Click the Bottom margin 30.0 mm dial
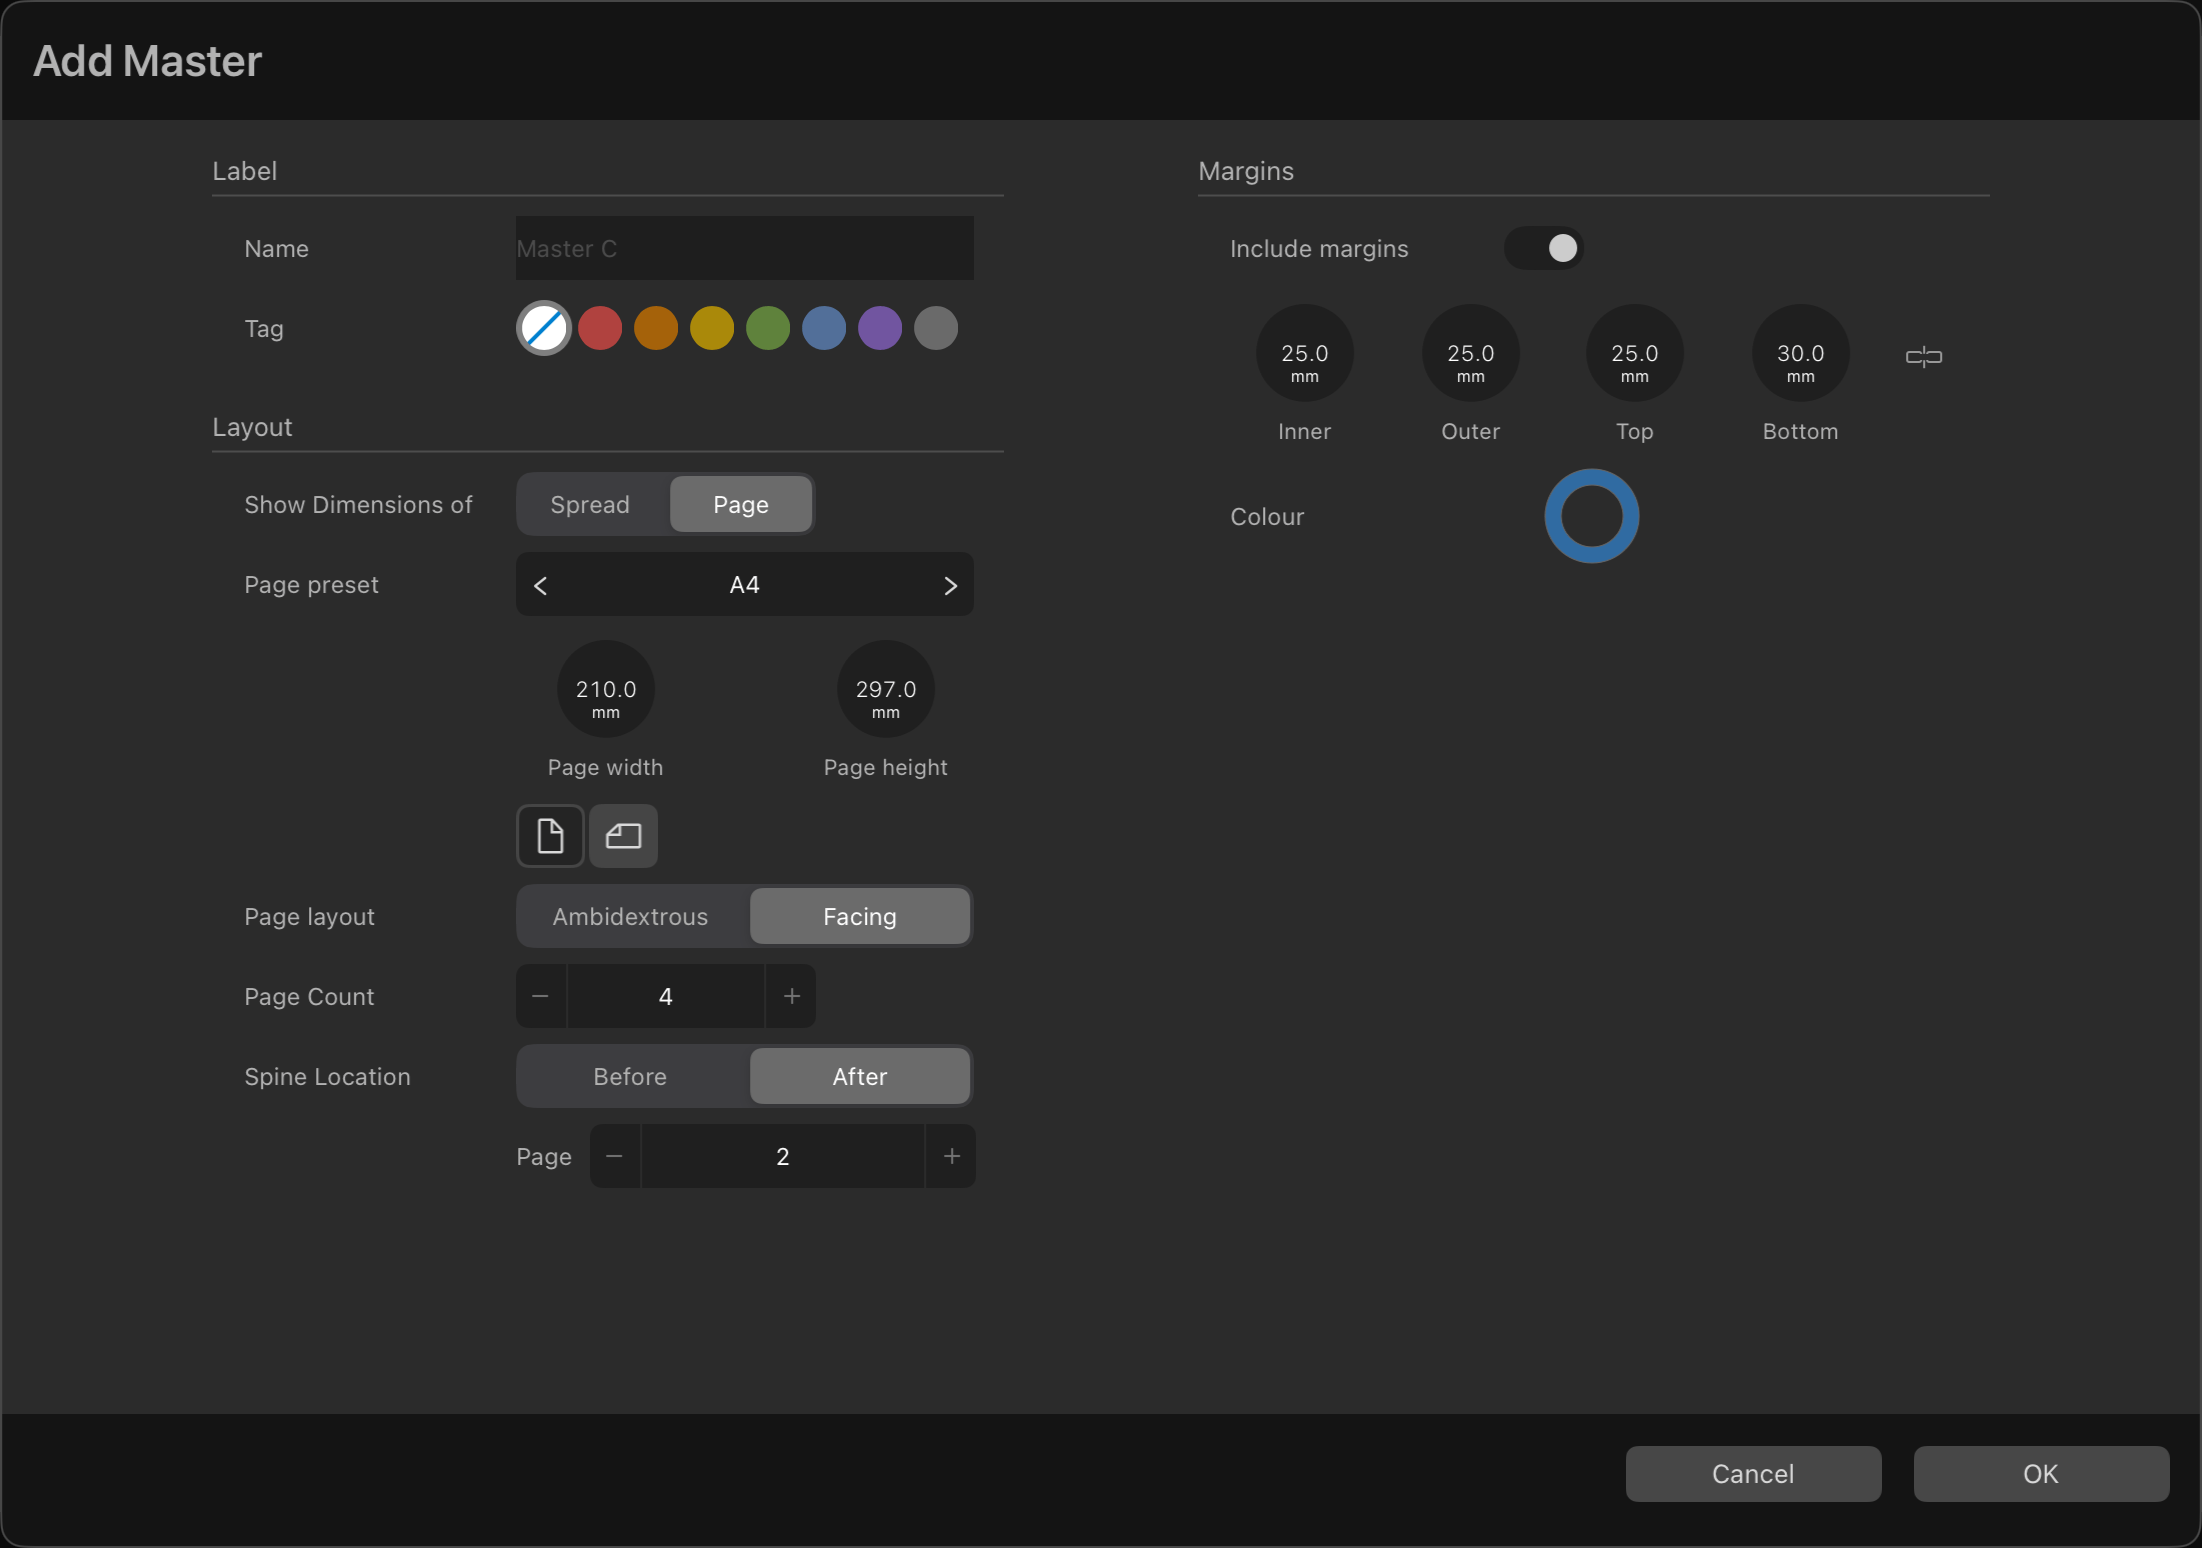 1801,353
